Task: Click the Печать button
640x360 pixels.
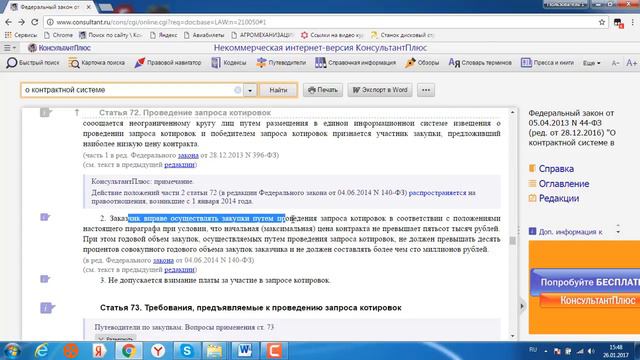Action: tap(323, 90)
